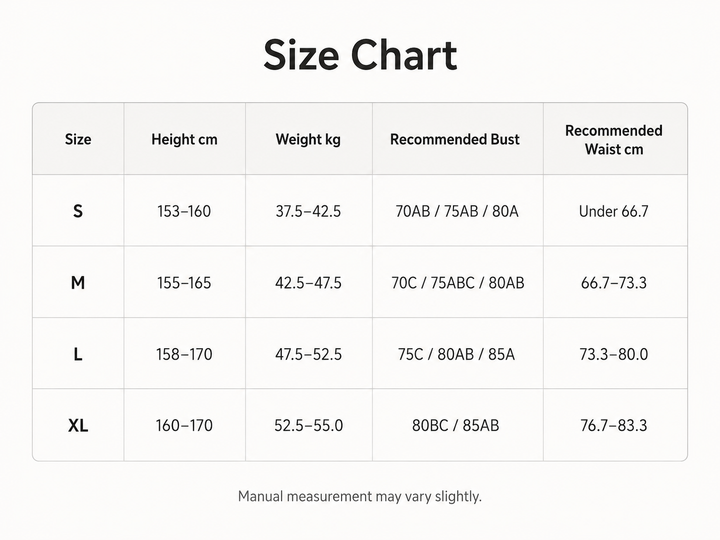This screenshot has height=540, width=720.
Task: Click the 70AB / 75AB / 80A cell
Action: point(457,211)
